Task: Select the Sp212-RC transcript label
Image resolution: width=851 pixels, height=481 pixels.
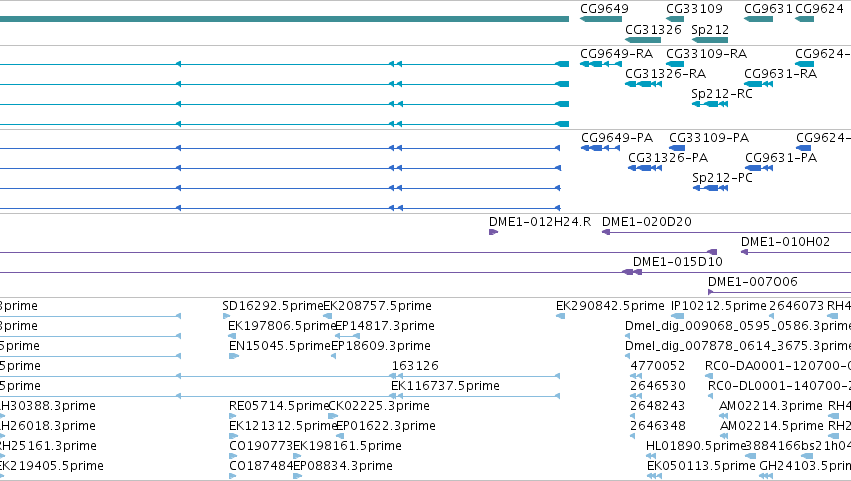Action: tap(722, 94)
